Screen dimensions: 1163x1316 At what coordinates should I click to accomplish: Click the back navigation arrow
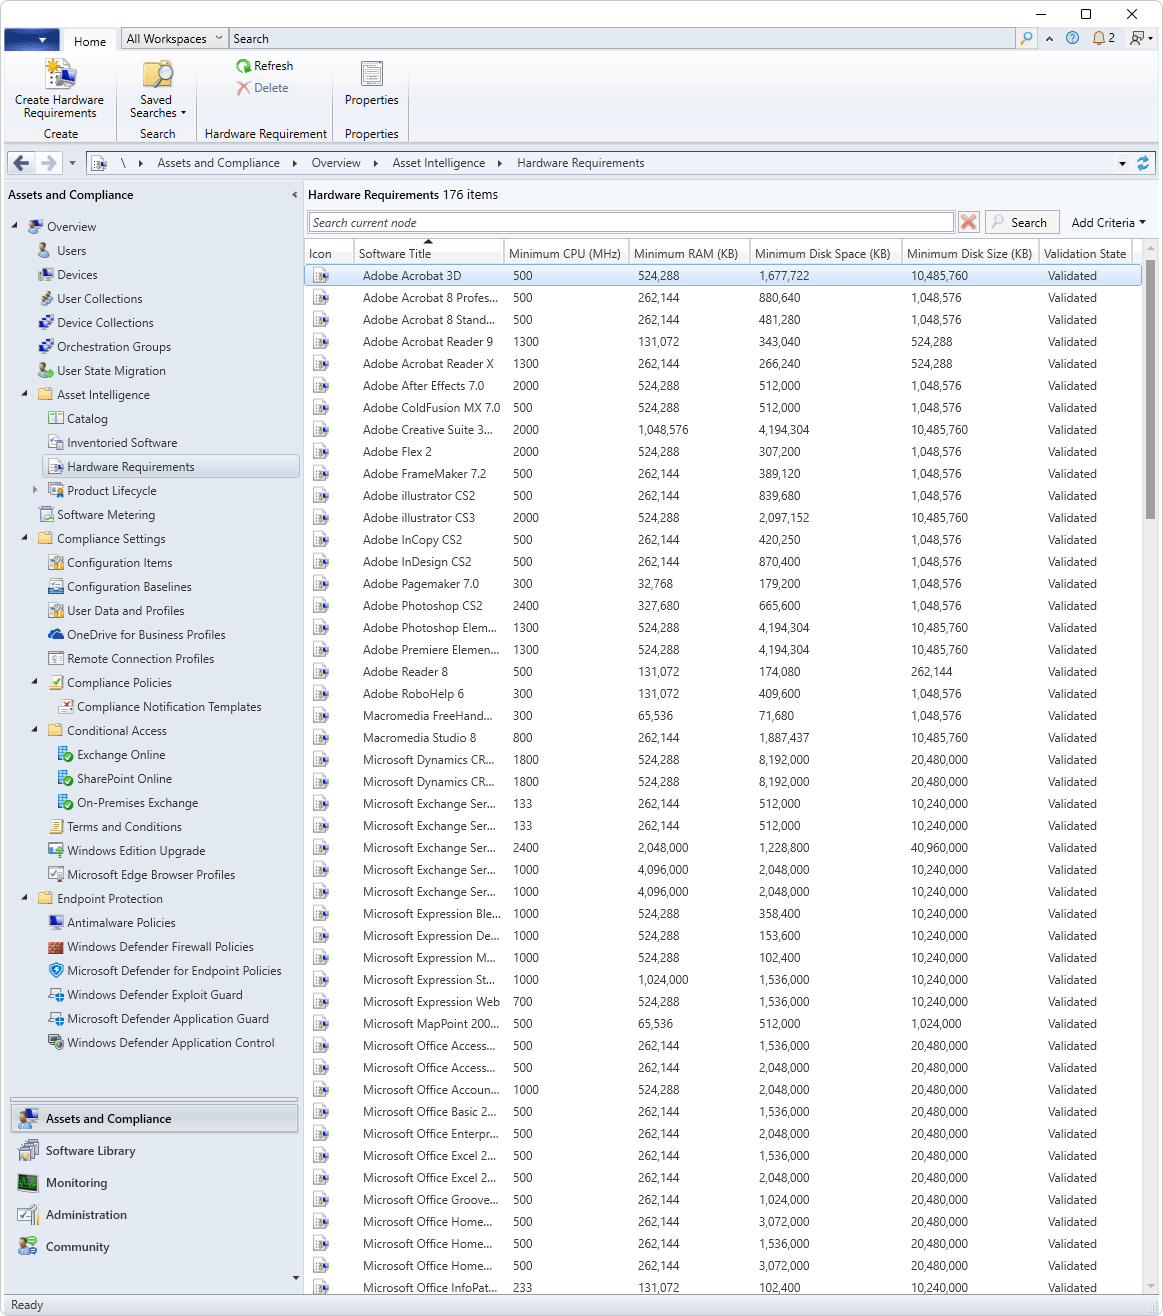[x=22, y=163]
